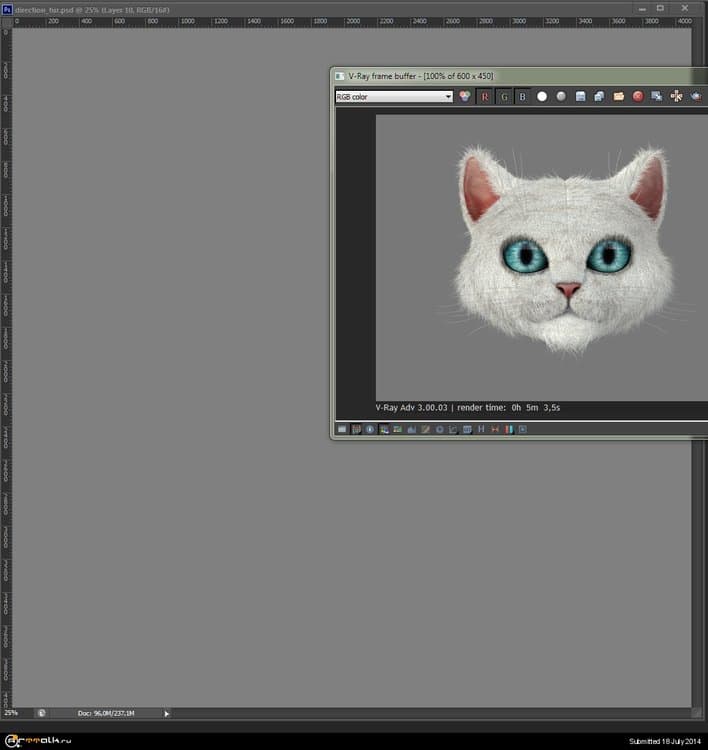Click the Duplicate to Max frame buffer icon

click(599, 97)
